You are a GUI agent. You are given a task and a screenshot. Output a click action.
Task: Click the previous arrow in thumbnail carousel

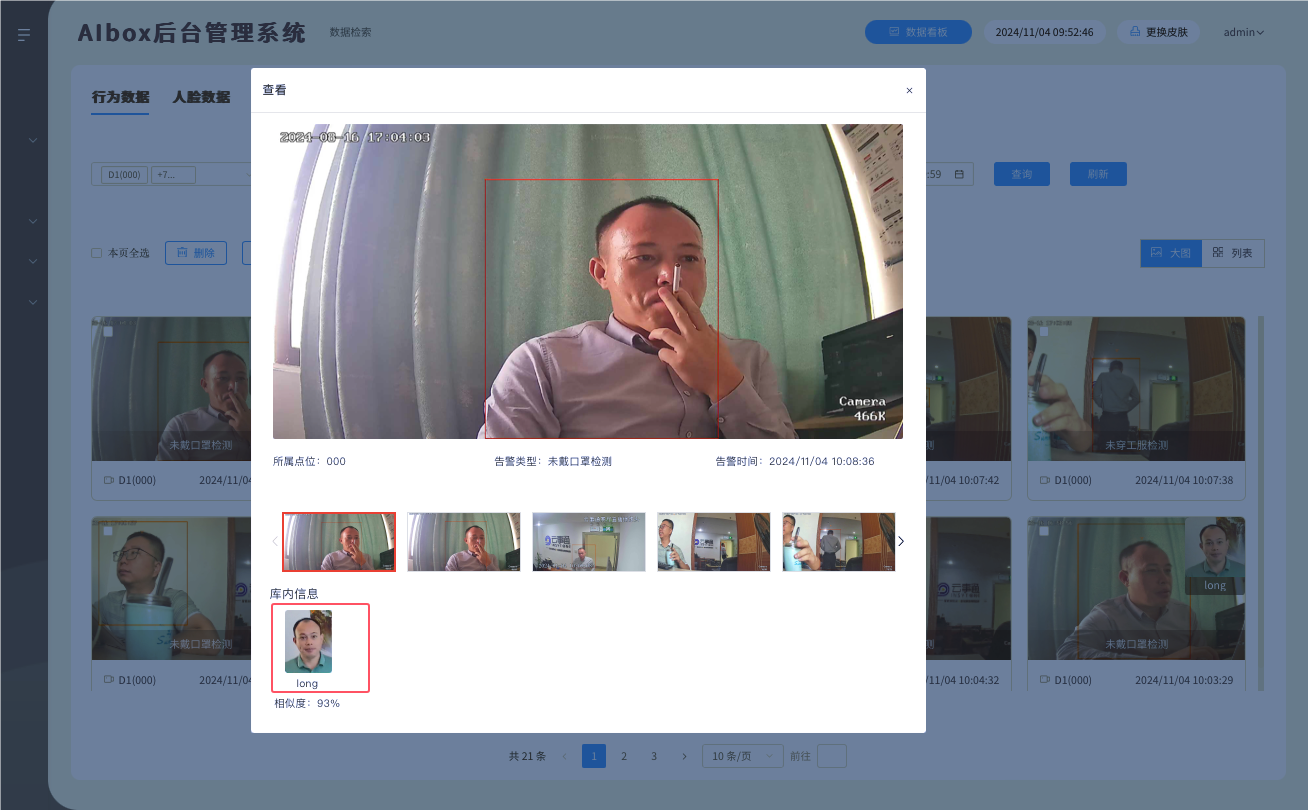[275, 541]
